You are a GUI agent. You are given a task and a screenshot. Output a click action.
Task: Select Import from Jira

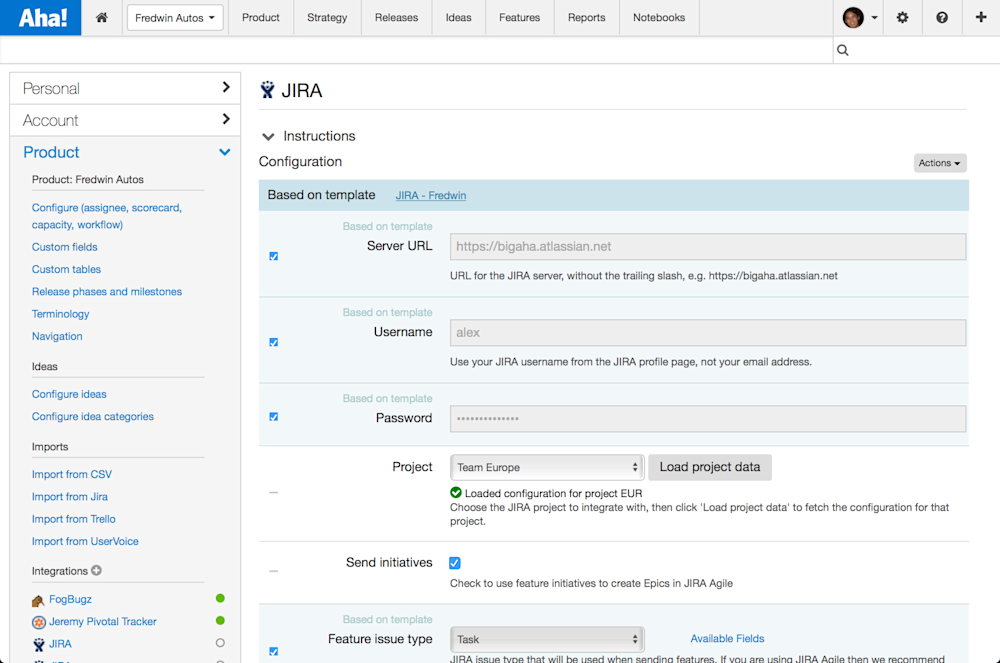[70, 497]
